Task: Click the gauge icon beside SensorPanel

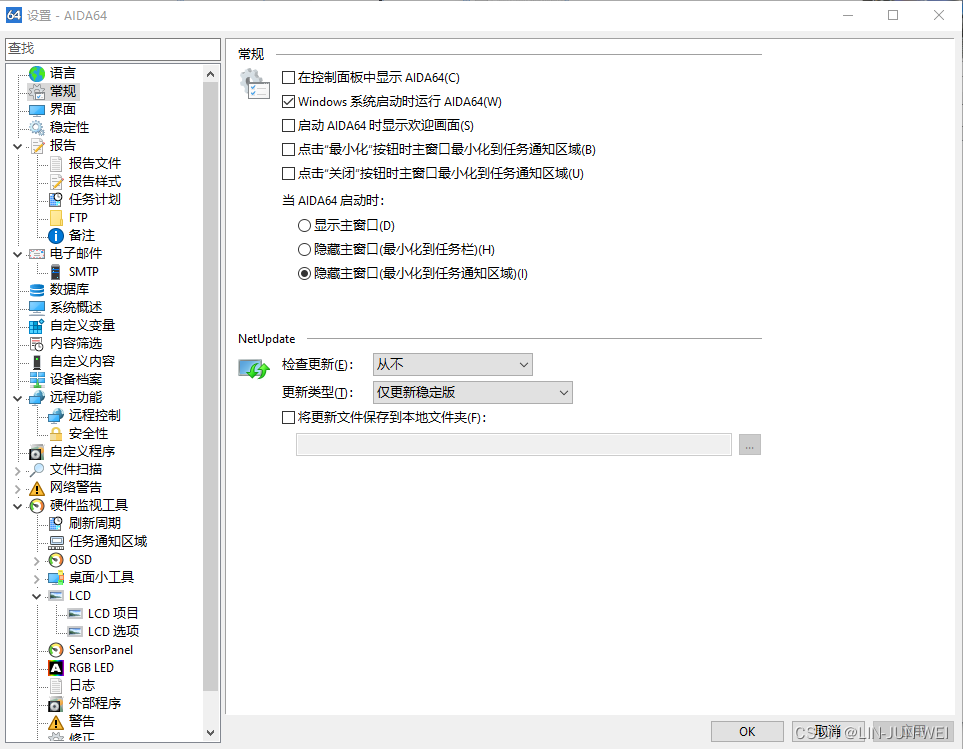Action: pyautogui.click(x=56, y=650)
